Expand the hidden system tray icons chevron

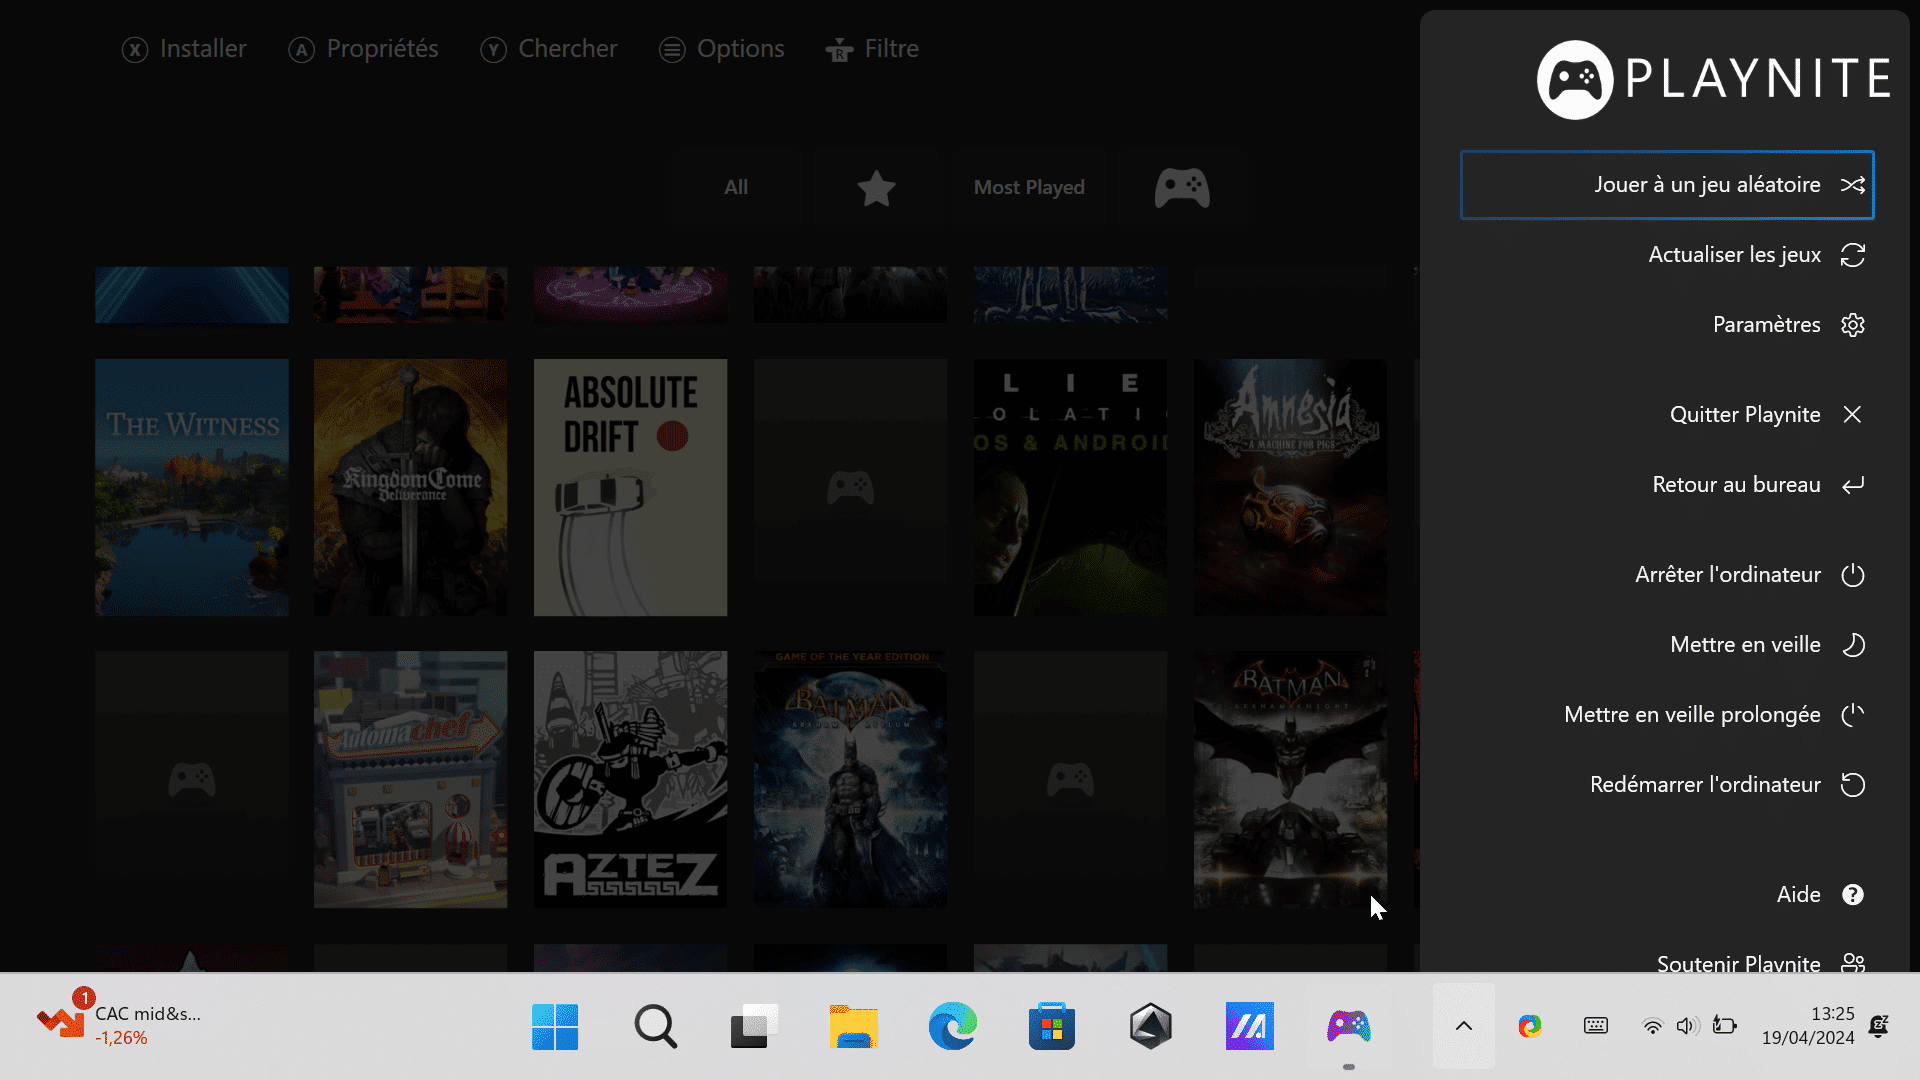pos(1464,1026)
